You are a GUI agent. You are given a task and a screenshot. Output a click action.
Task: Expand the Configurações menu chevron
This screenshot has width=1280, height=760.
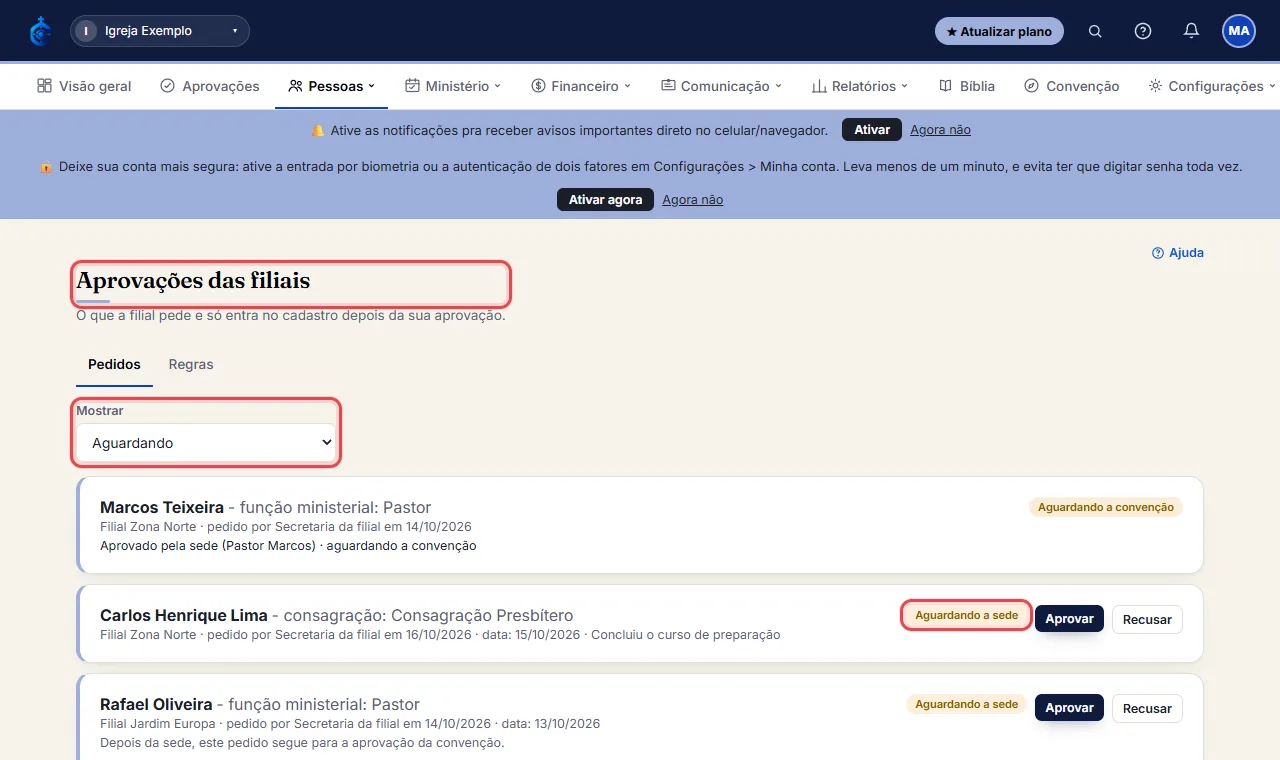(x=1272, y=86)
